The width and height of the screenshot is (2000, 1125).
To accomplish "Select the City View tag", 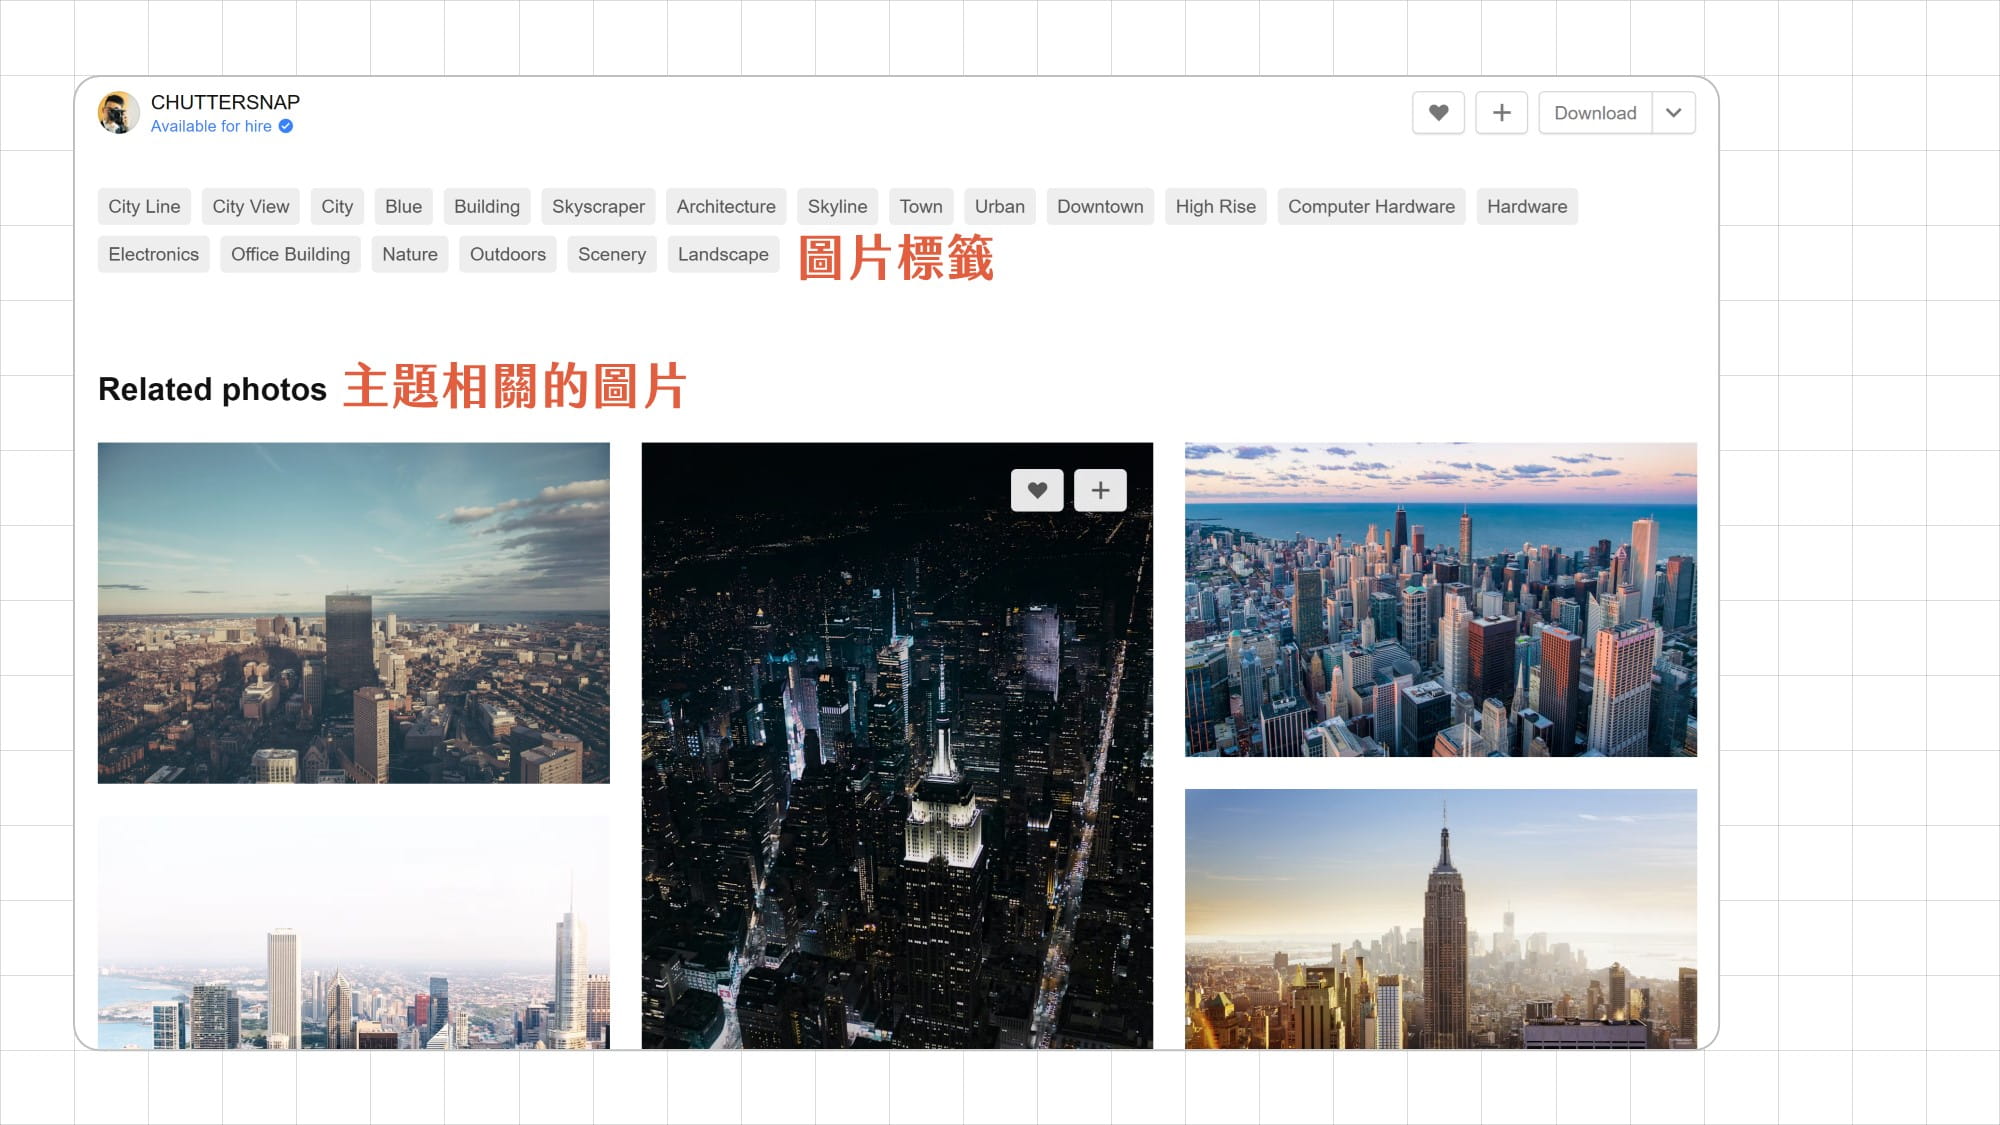I will (x=251, y=206).
